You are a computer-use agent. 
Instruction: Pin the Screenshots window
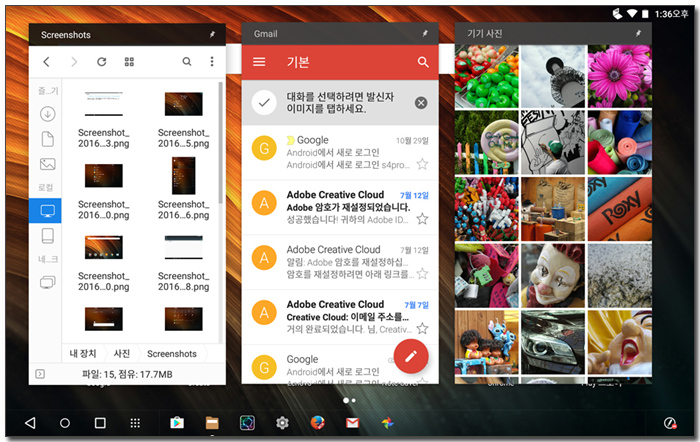click(212, 34)
